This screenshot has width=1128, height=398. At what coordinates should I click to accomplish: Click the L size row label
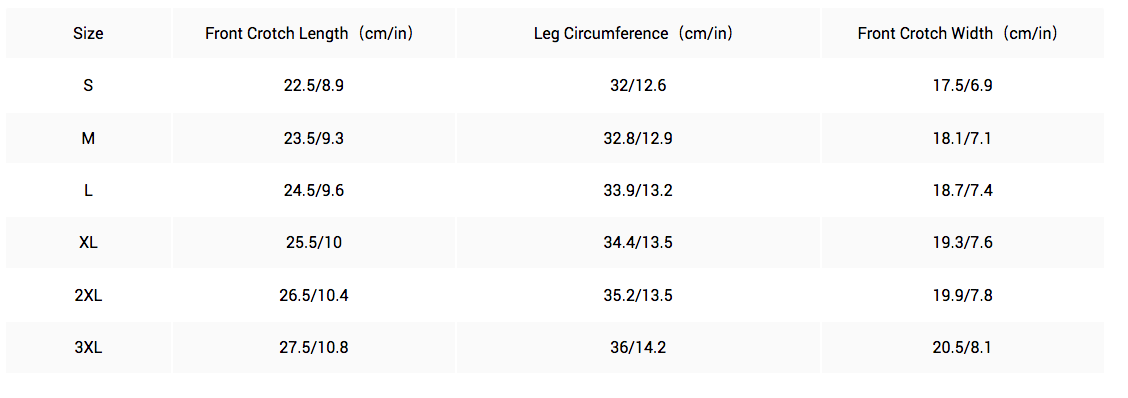tap(88, 191)
